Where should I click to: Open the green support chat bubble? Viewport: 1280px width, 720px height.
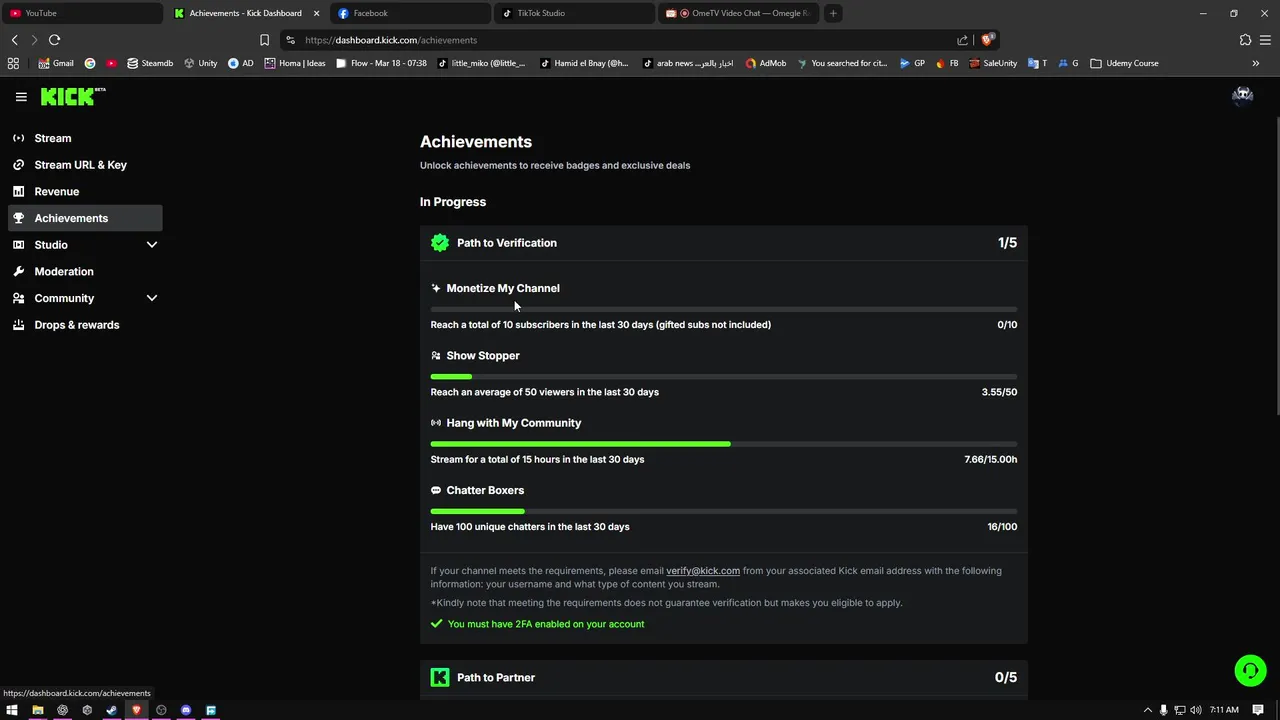coord(1250,671)
